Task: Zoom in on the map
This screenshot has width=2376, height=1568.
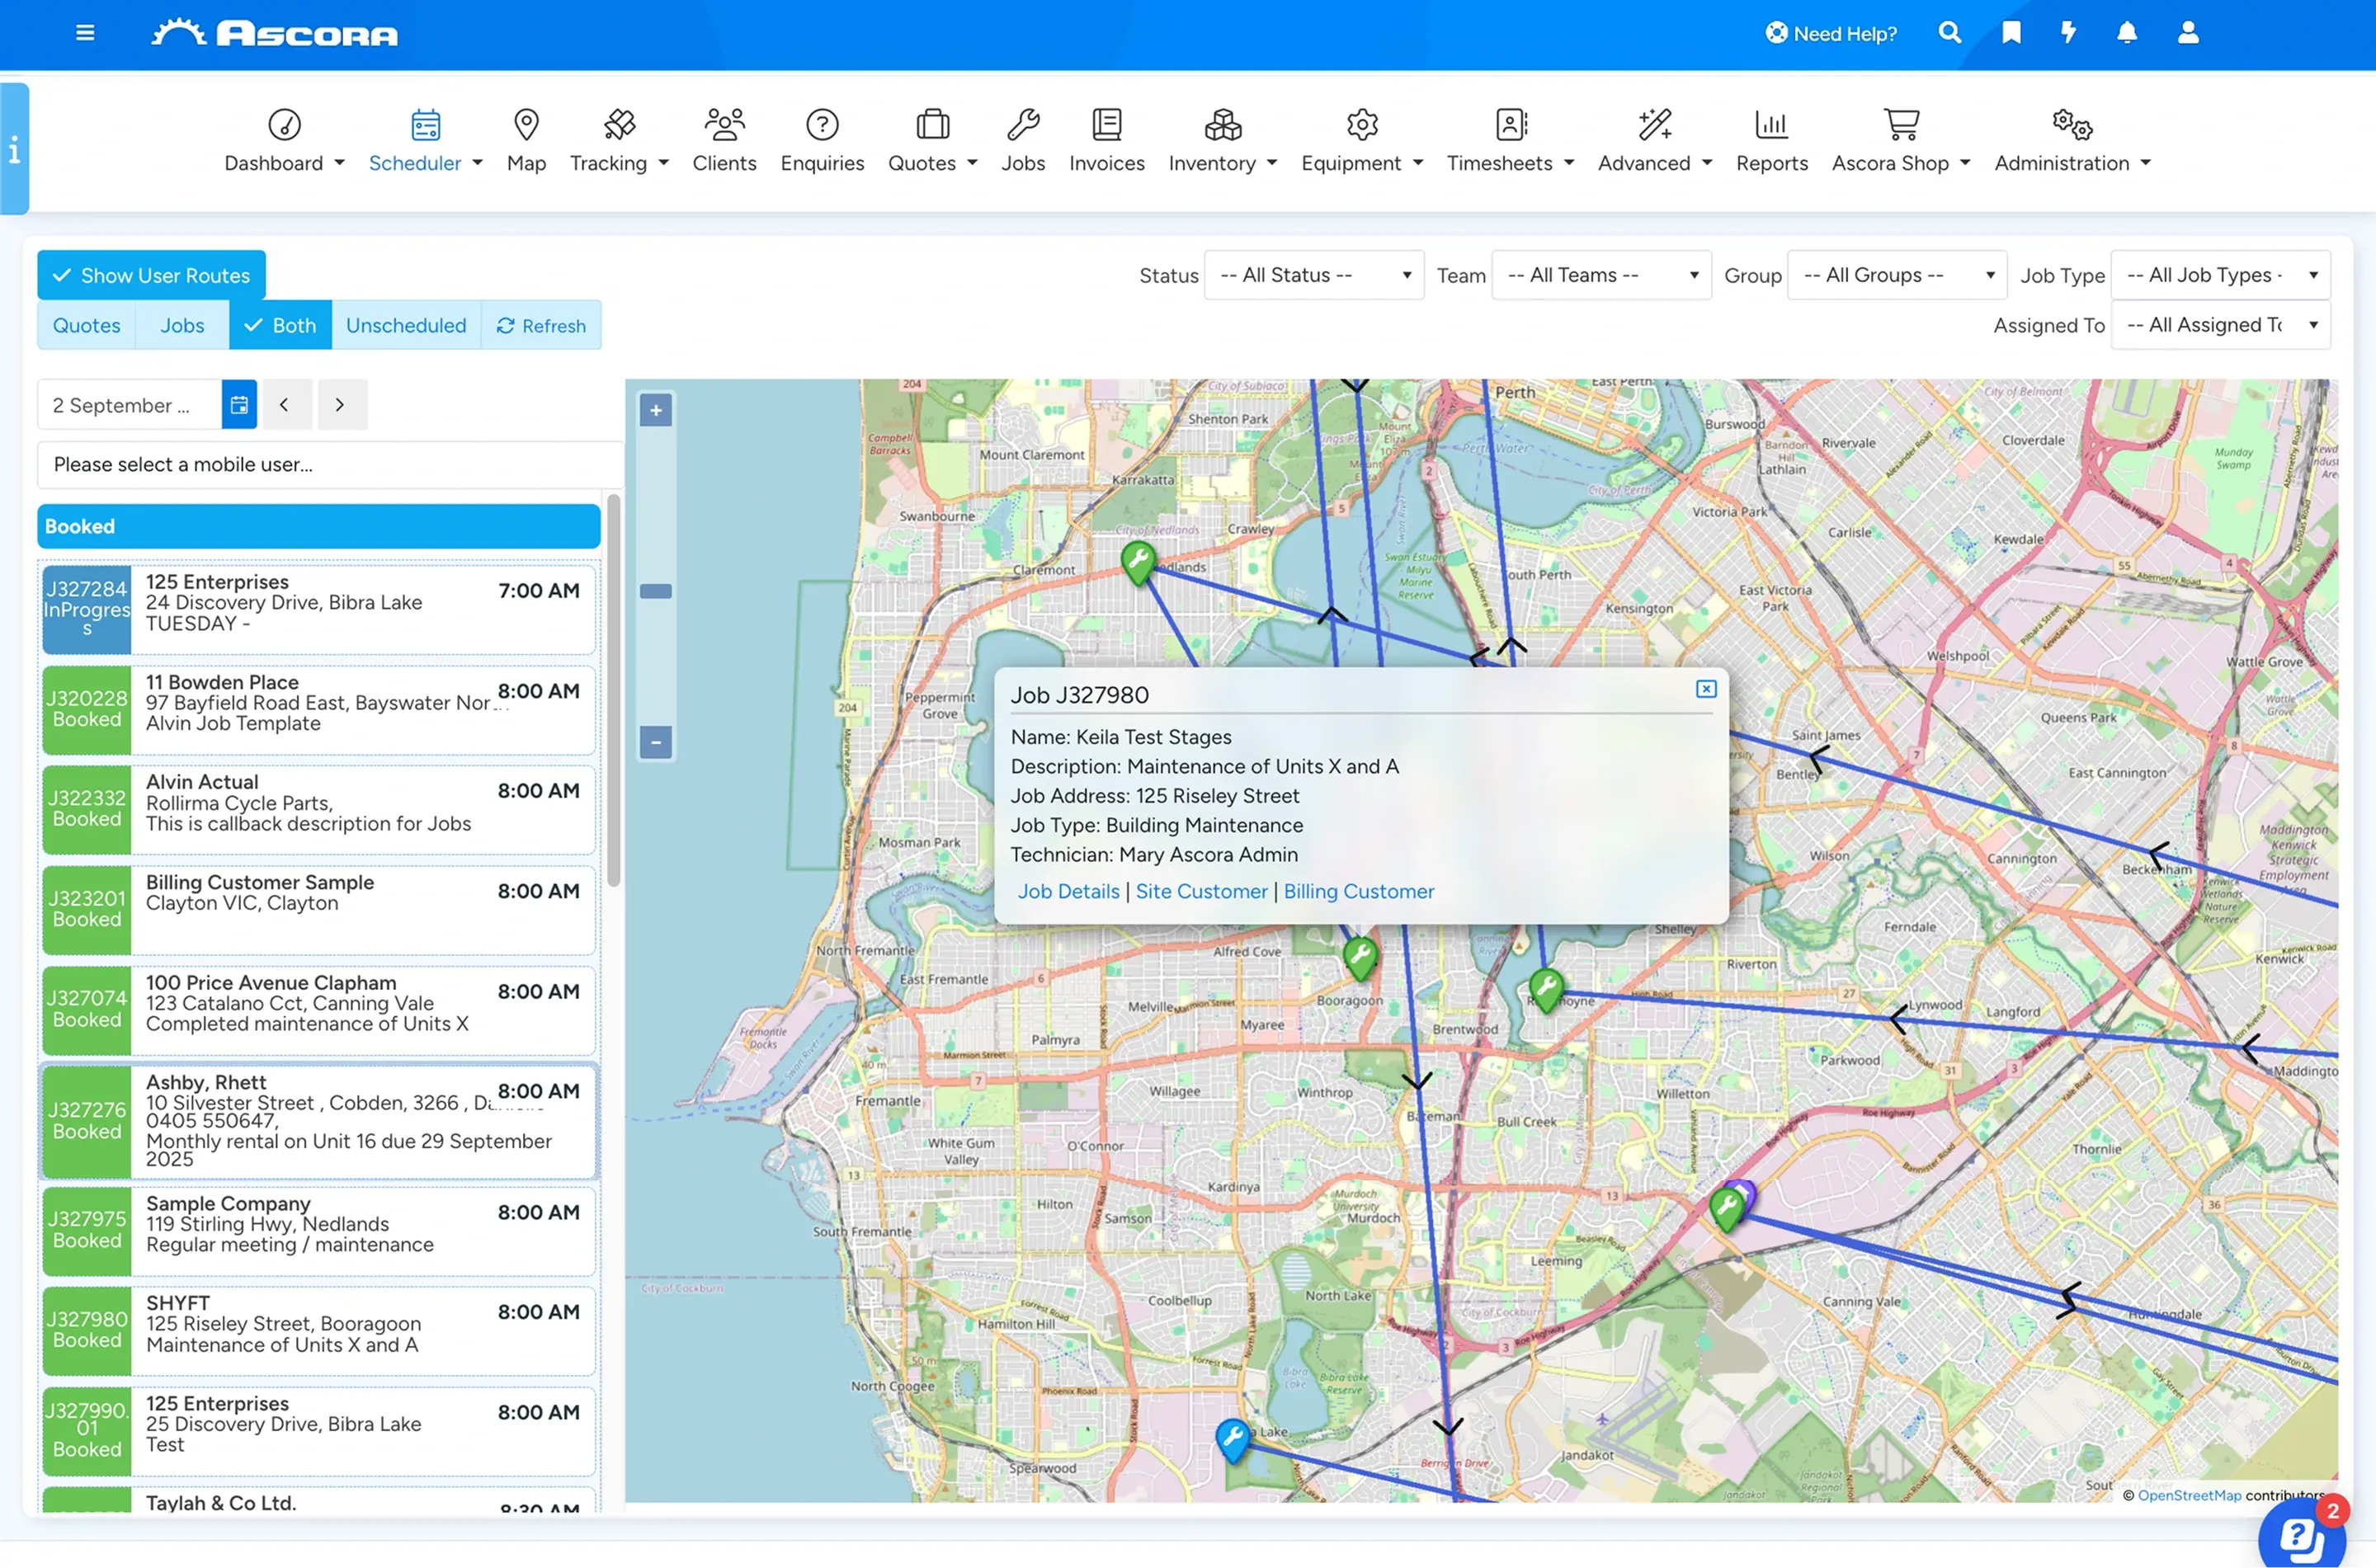Action: [x=656, y=410]
